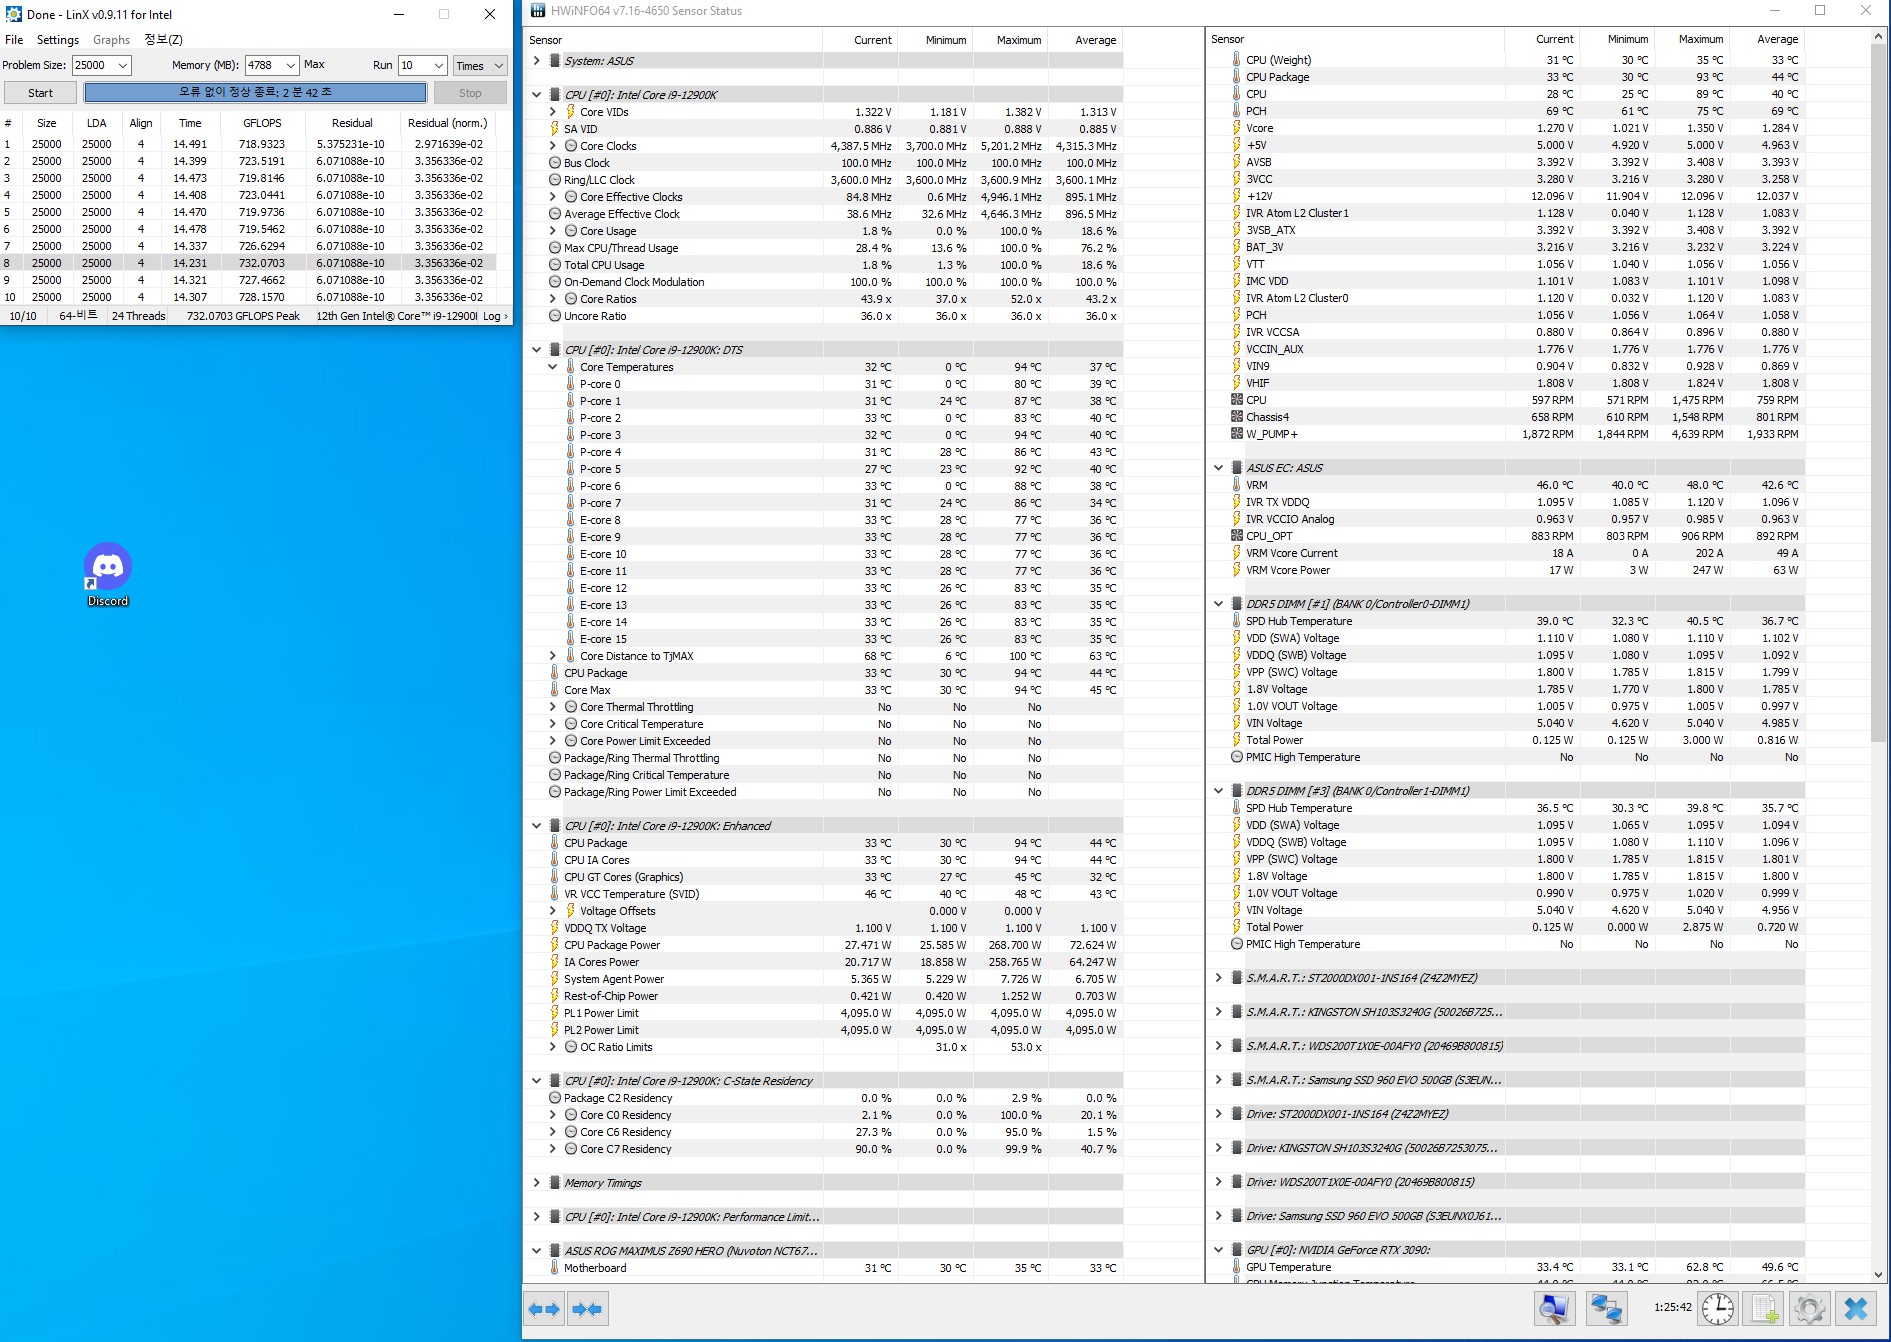Click the scroll-down arrow of HWiNFO scrollbar
Image resolution: width=1891 pixels, height=1342 pixels.
pos(1878,1274)
